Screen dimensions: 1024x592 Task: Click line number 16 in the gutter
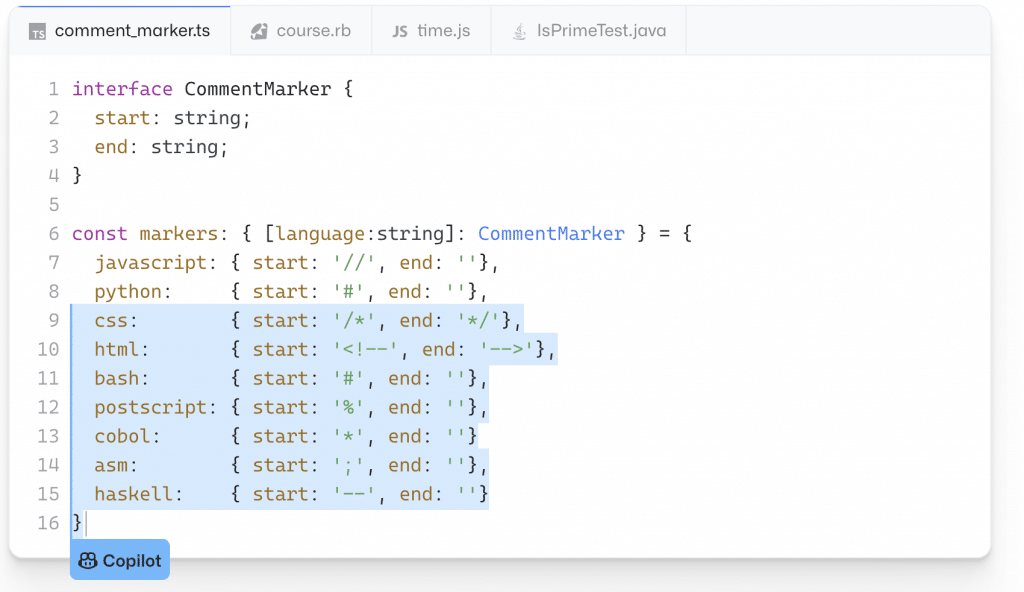[49, 523]
